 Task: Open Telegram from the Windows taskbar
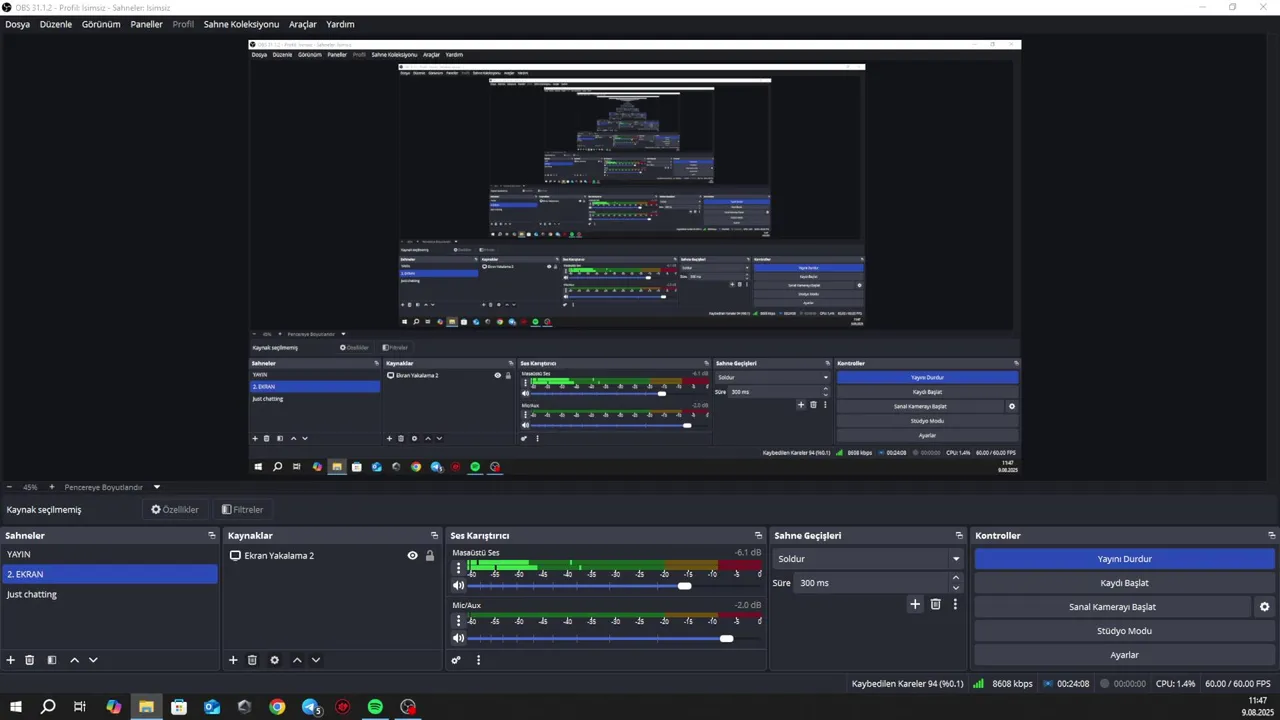click(x=310, y=707)
